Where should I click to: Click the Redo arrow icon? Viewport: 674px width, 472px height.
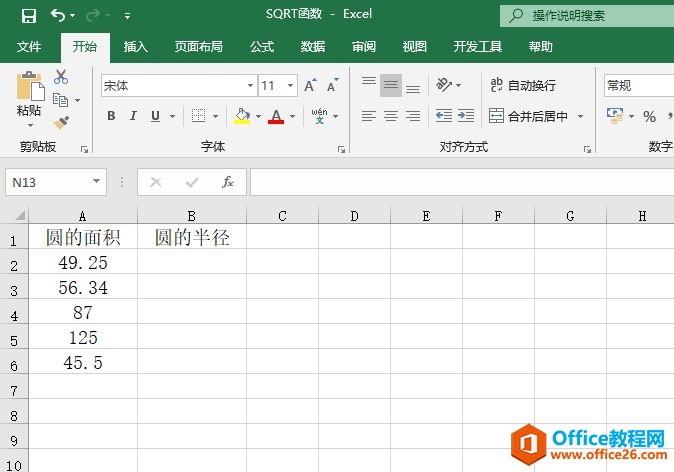93,15
